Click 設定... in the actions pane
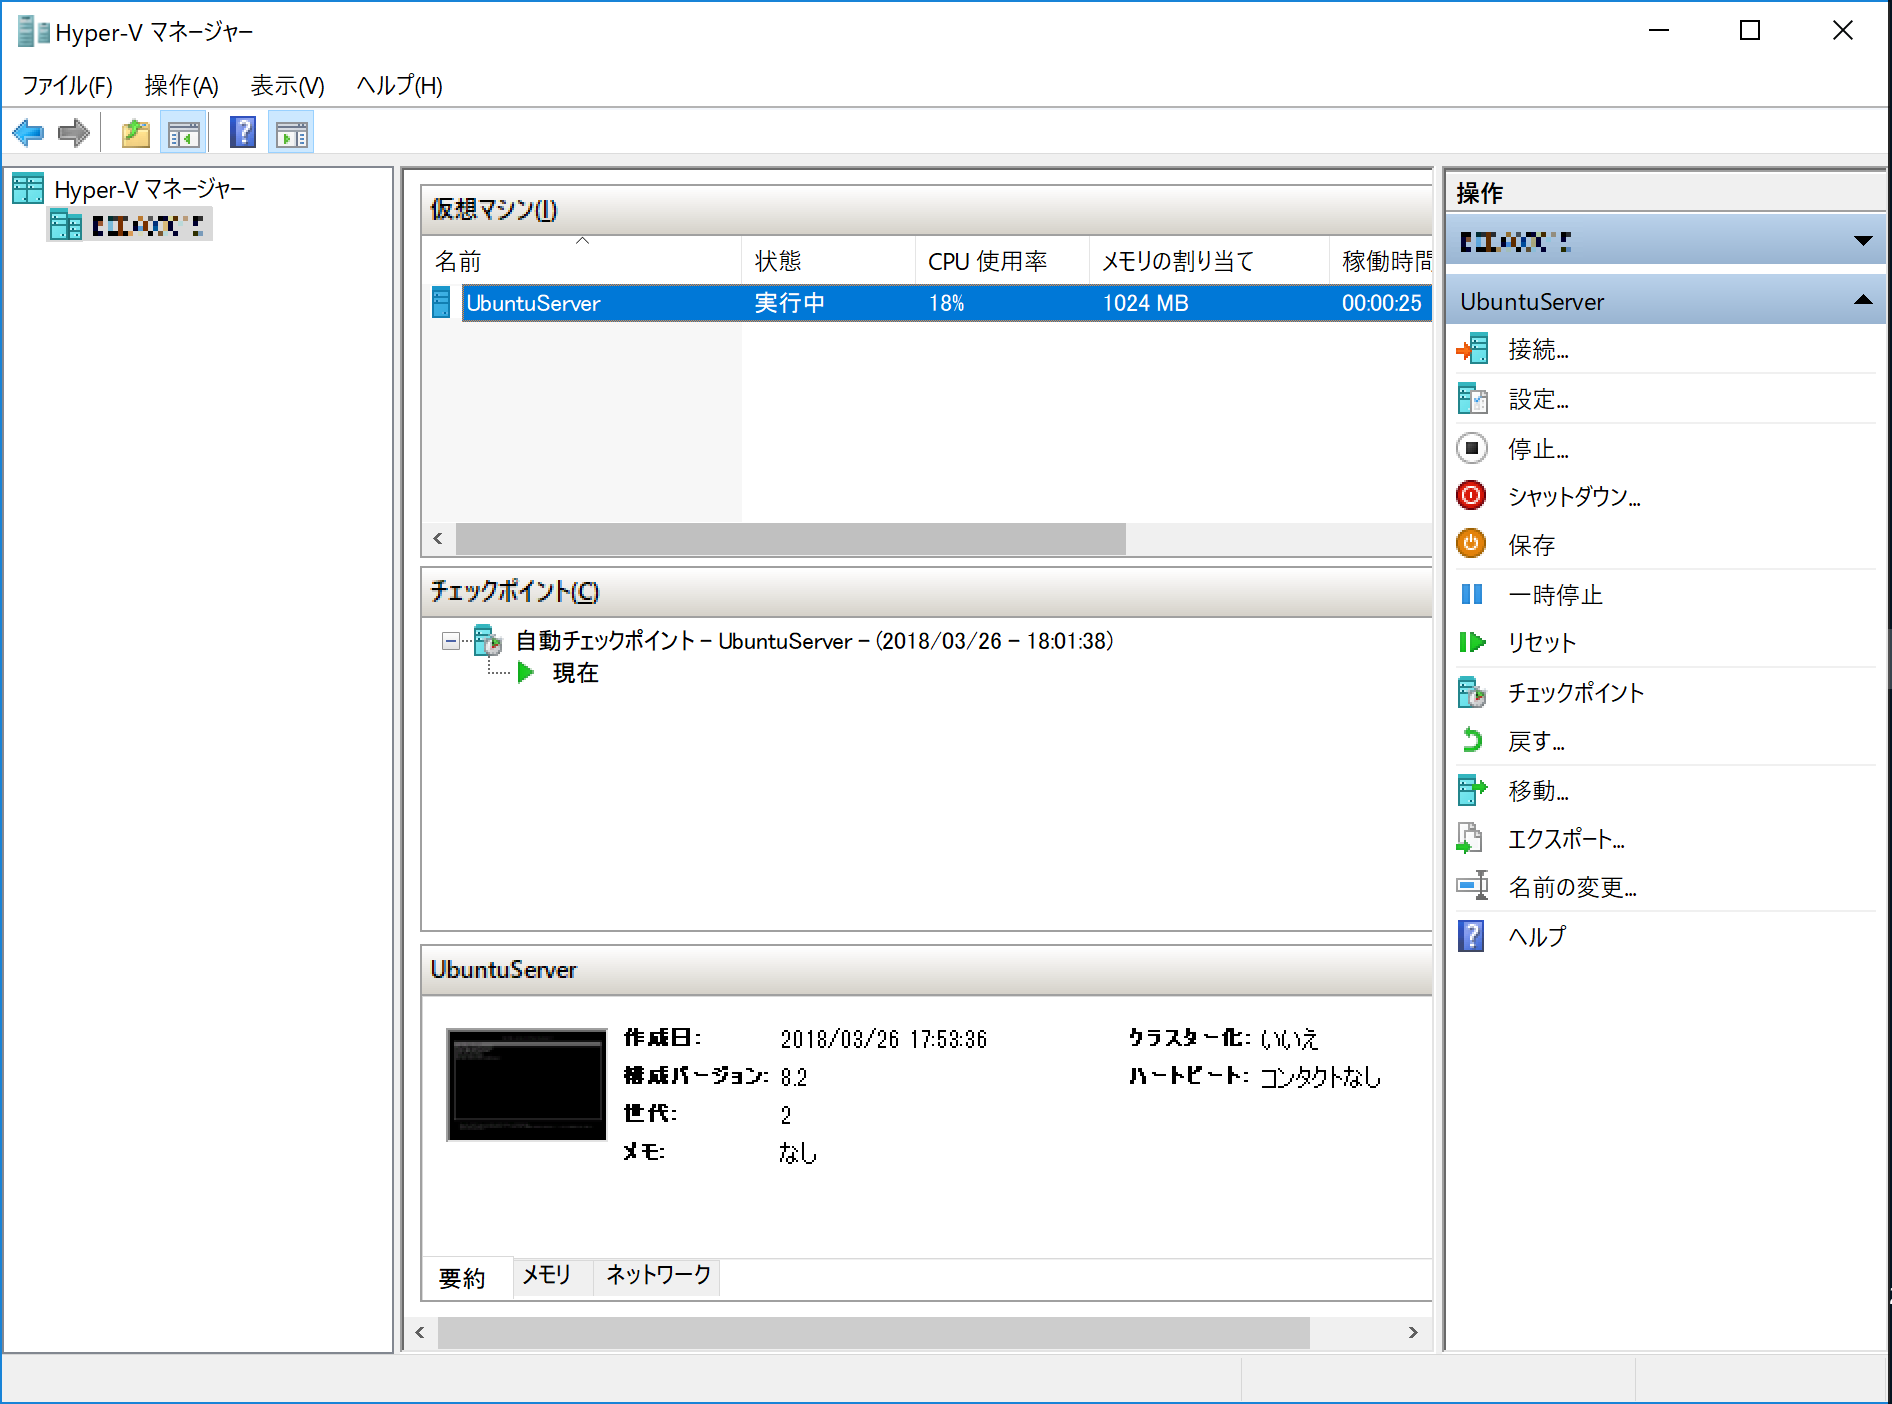The width and height of the screenshot is (1892, 1404). tap(1538, 399)
